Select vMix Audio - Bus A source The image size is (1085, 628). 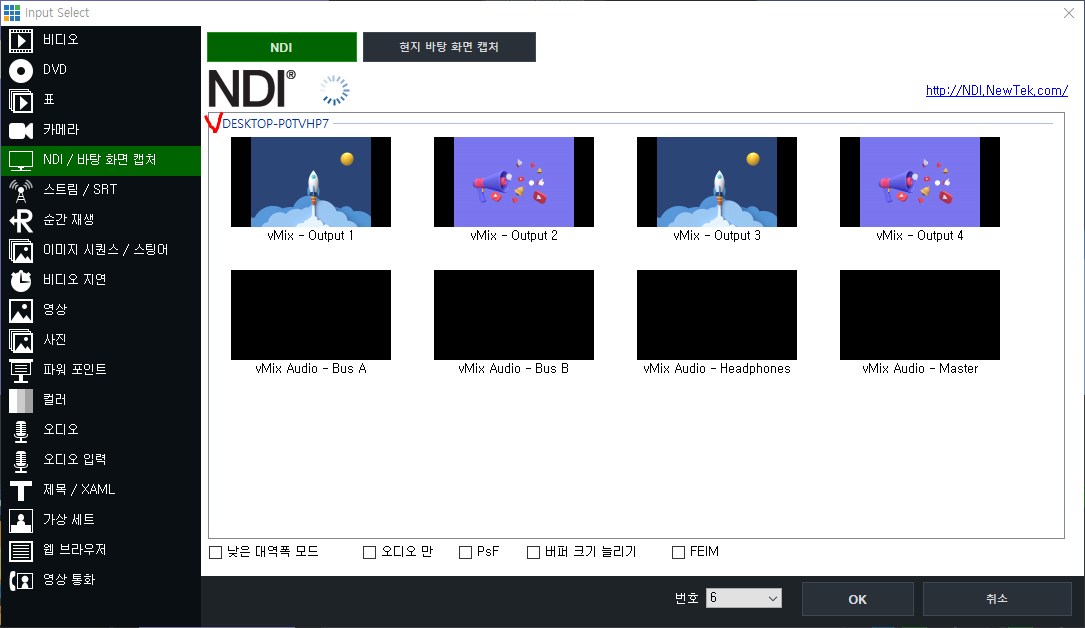coord(311,315)
